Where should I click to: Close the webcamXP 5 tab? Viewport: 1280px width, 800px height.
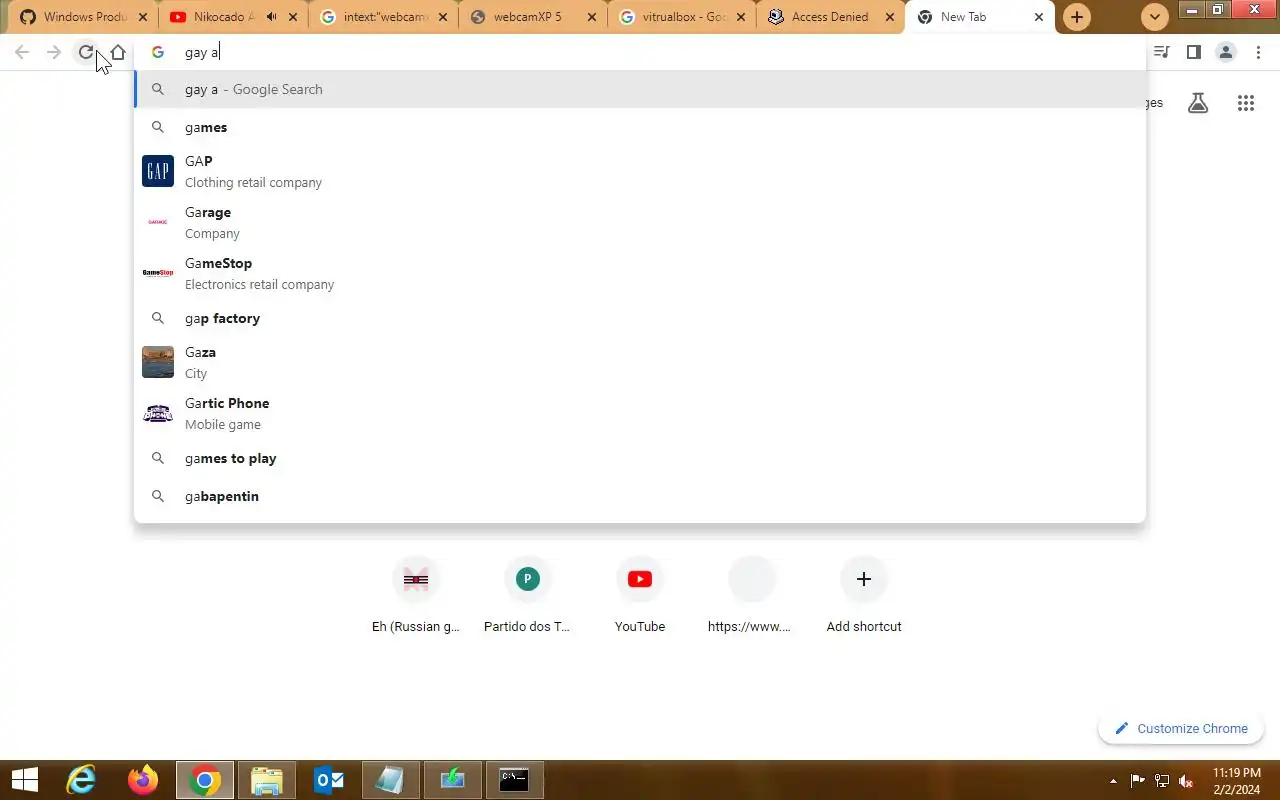pos(592,17)
